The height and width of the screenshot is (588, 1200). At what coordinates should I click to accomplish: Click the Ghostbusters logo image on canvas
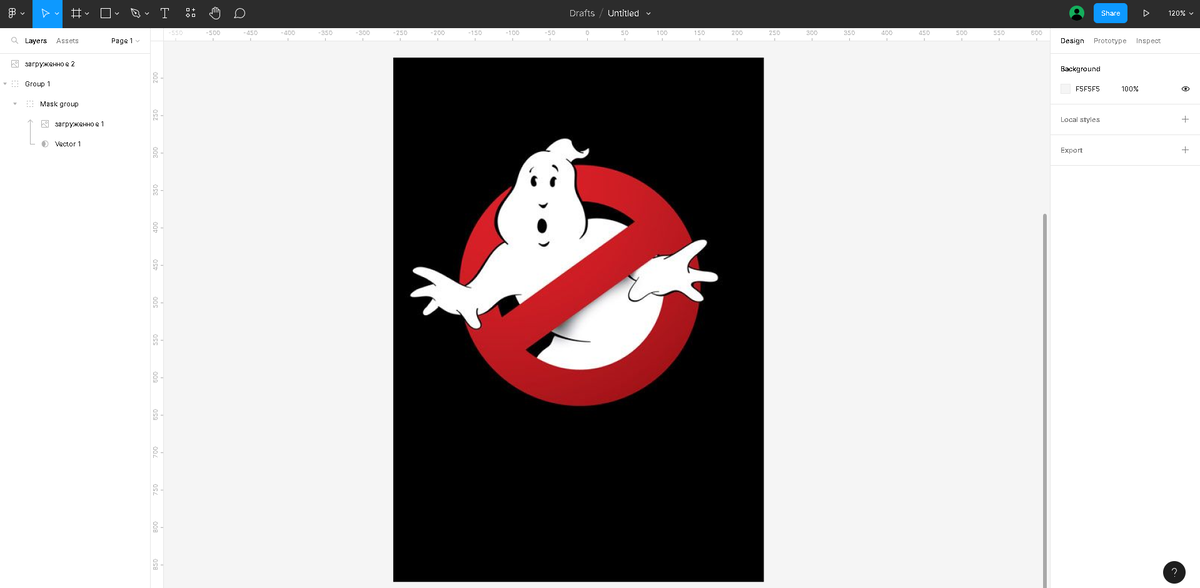coord(578,319)
